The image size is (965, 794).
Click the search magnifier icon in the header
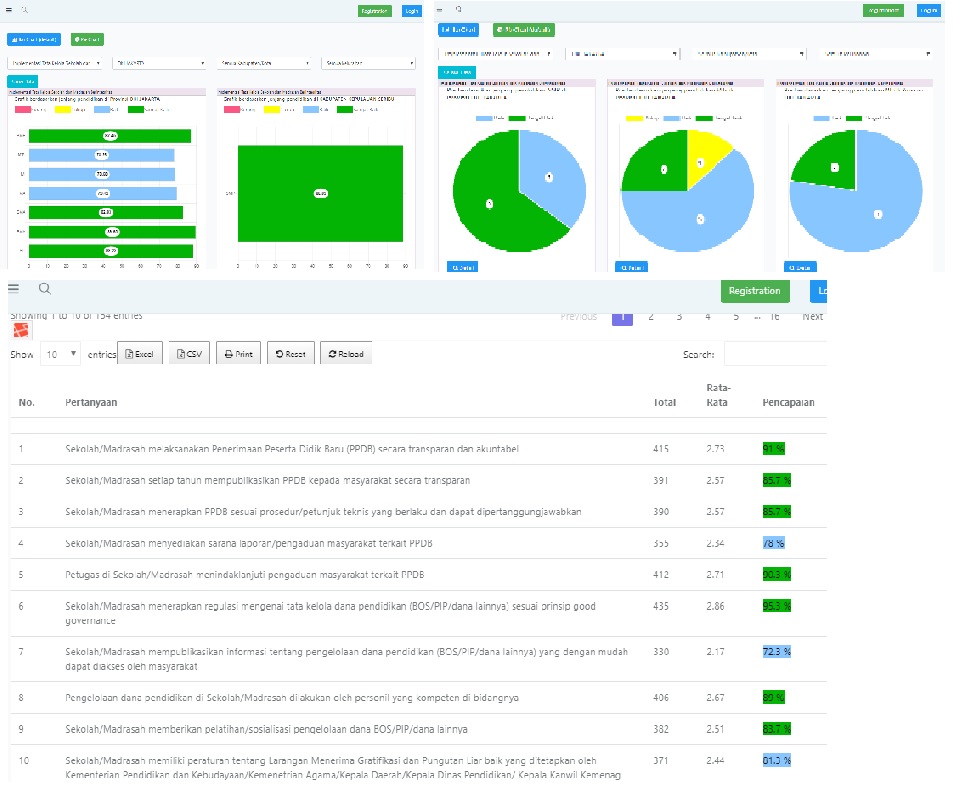click(44, 288)
